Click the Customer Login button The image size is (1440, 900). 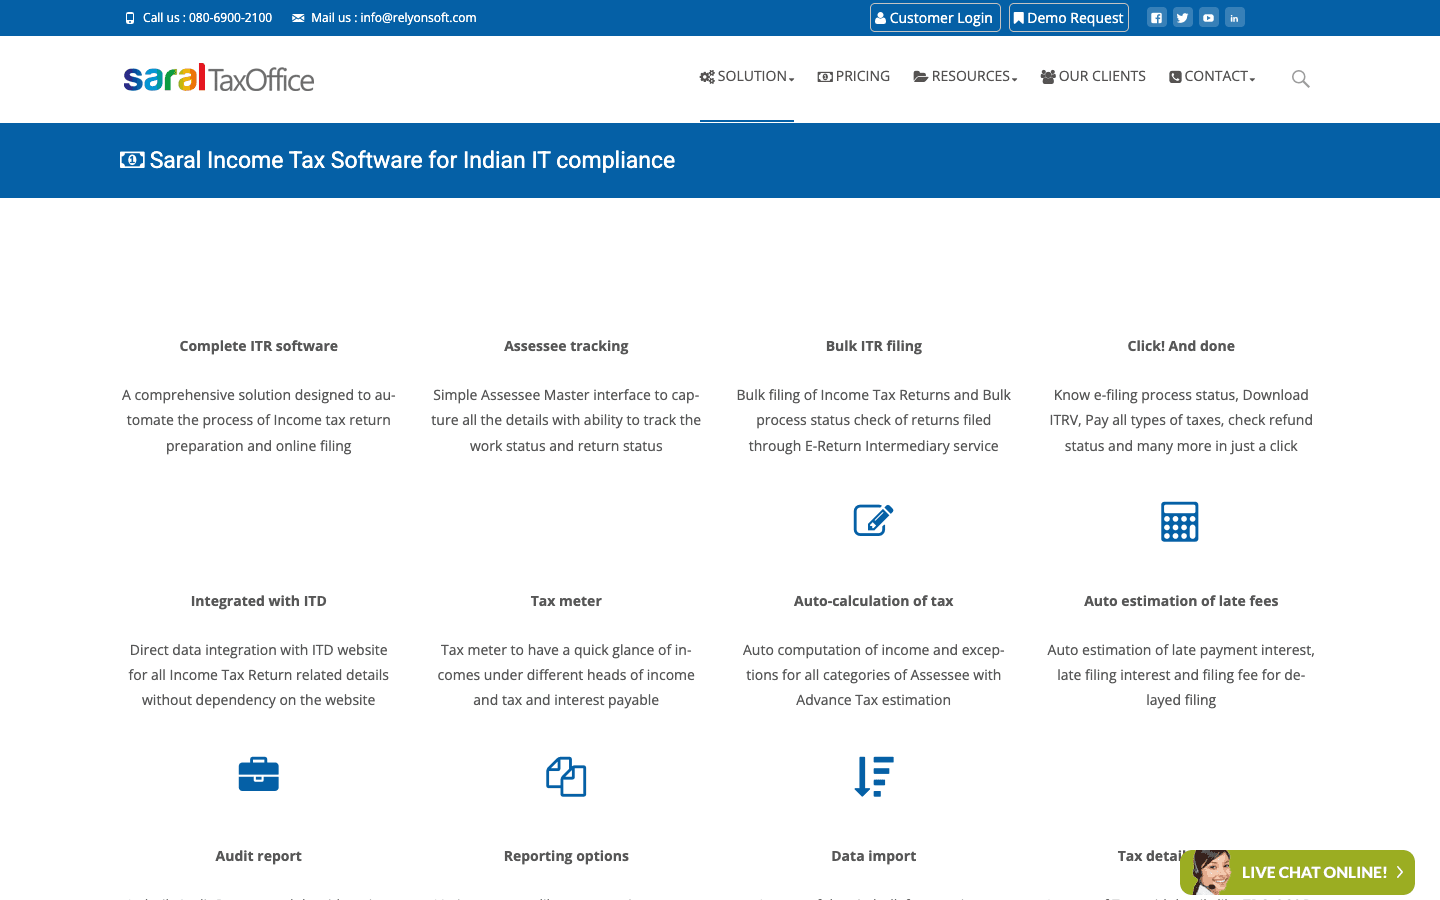click(x=935, y=18)
